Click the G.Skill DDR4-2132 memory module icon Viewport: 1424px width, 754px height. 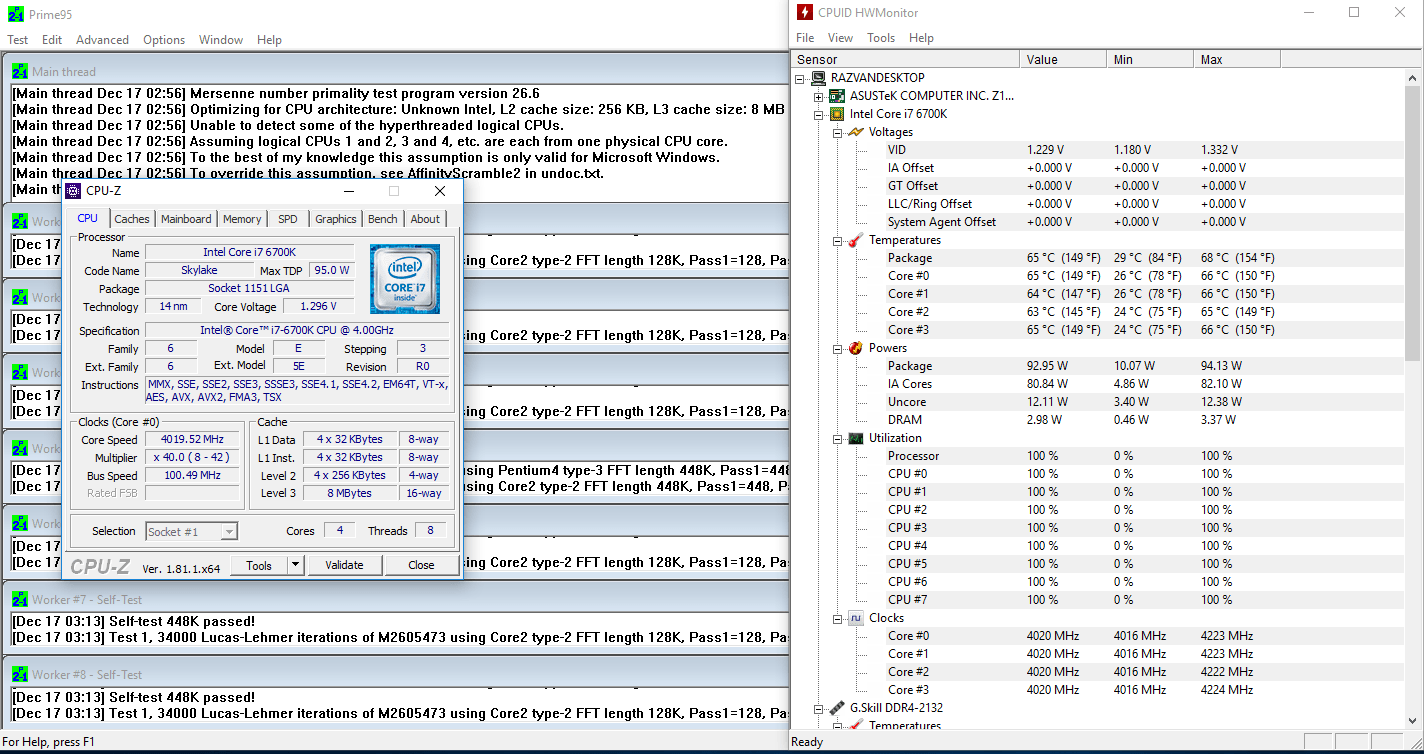tap(837, 708)
